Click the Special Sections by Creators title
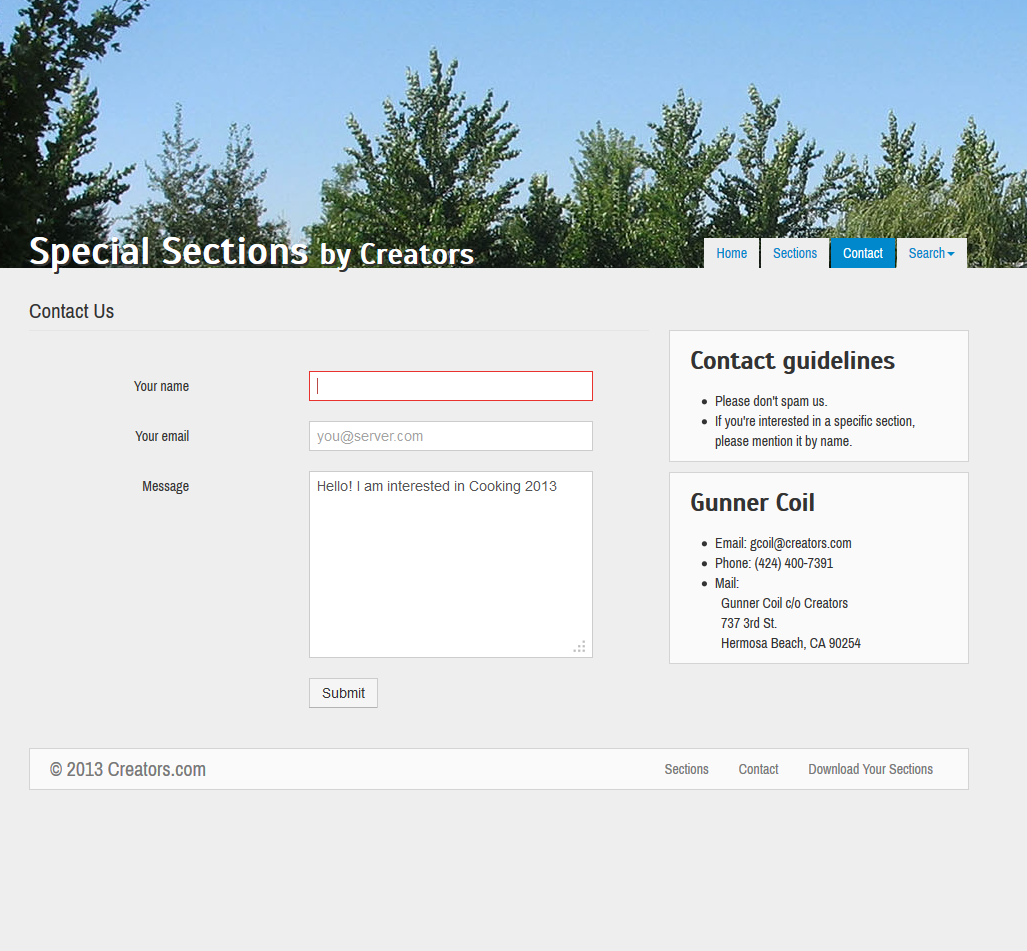 tap(252, 252)
